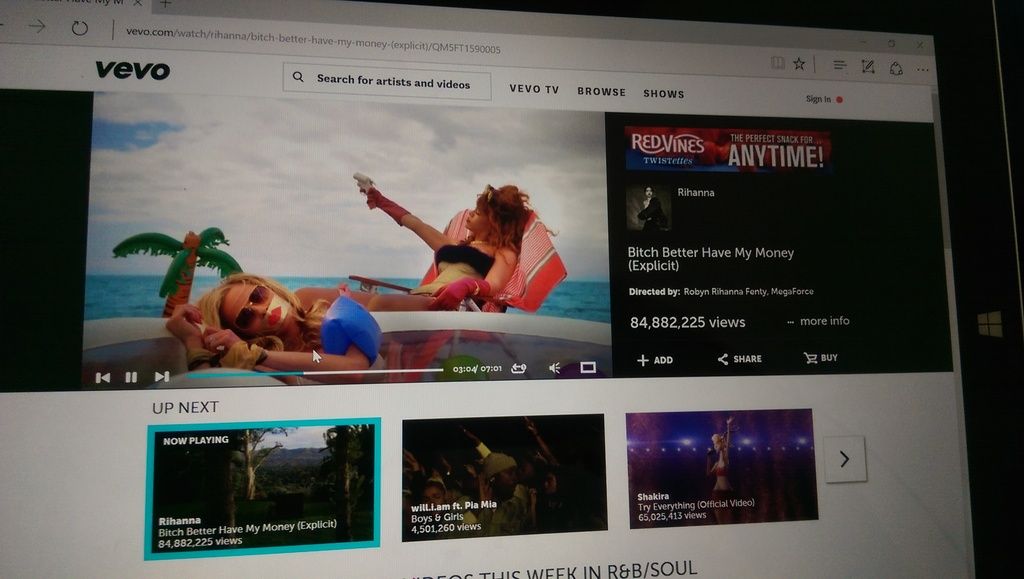
Task: Select the Now Playing Rihanna thumbnail
Action: tap(263, 488)
